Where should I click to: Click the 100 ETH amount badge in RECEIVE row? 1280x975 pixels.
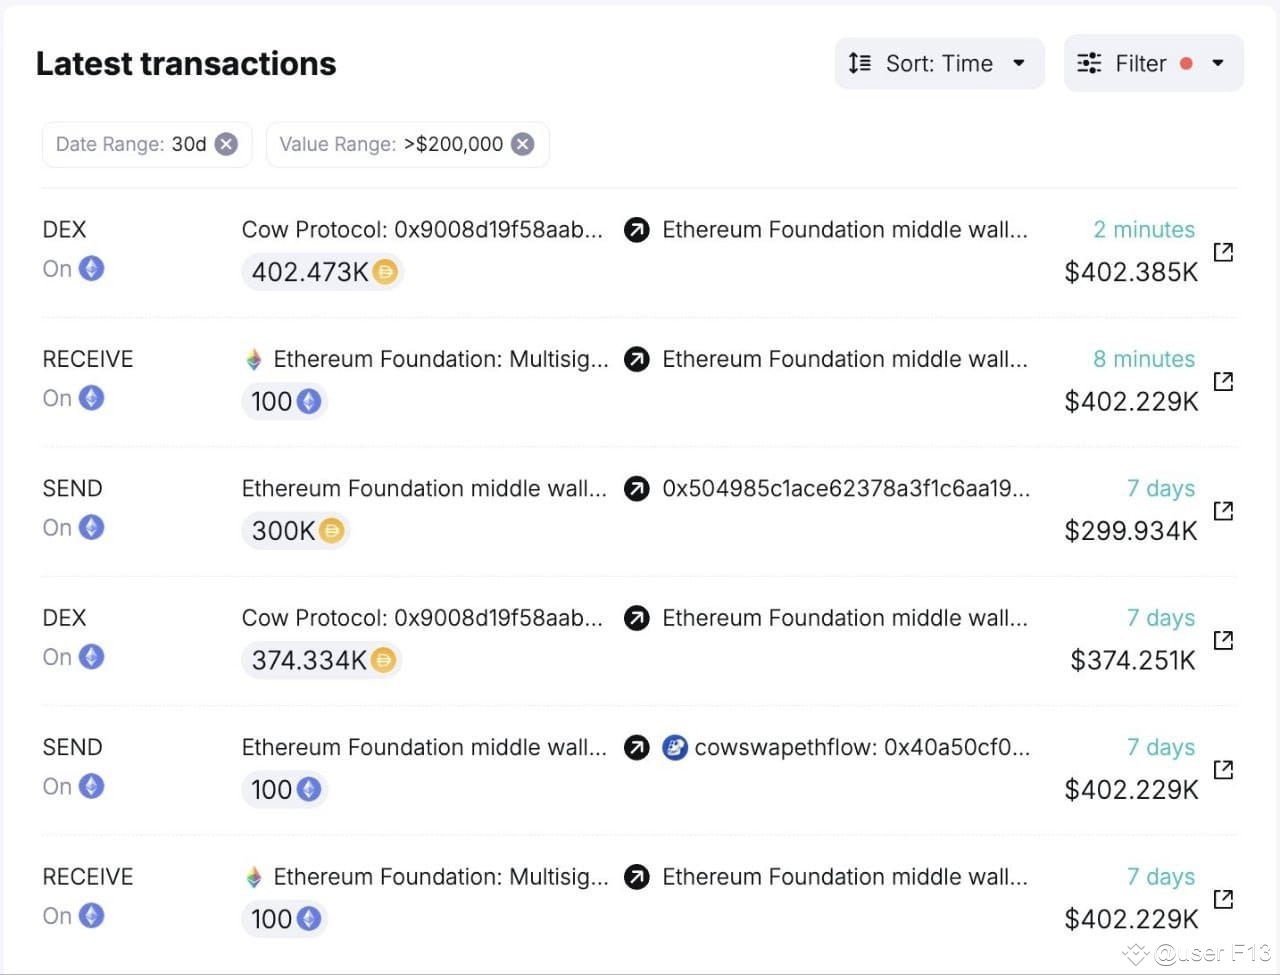[x=284, y=401]
